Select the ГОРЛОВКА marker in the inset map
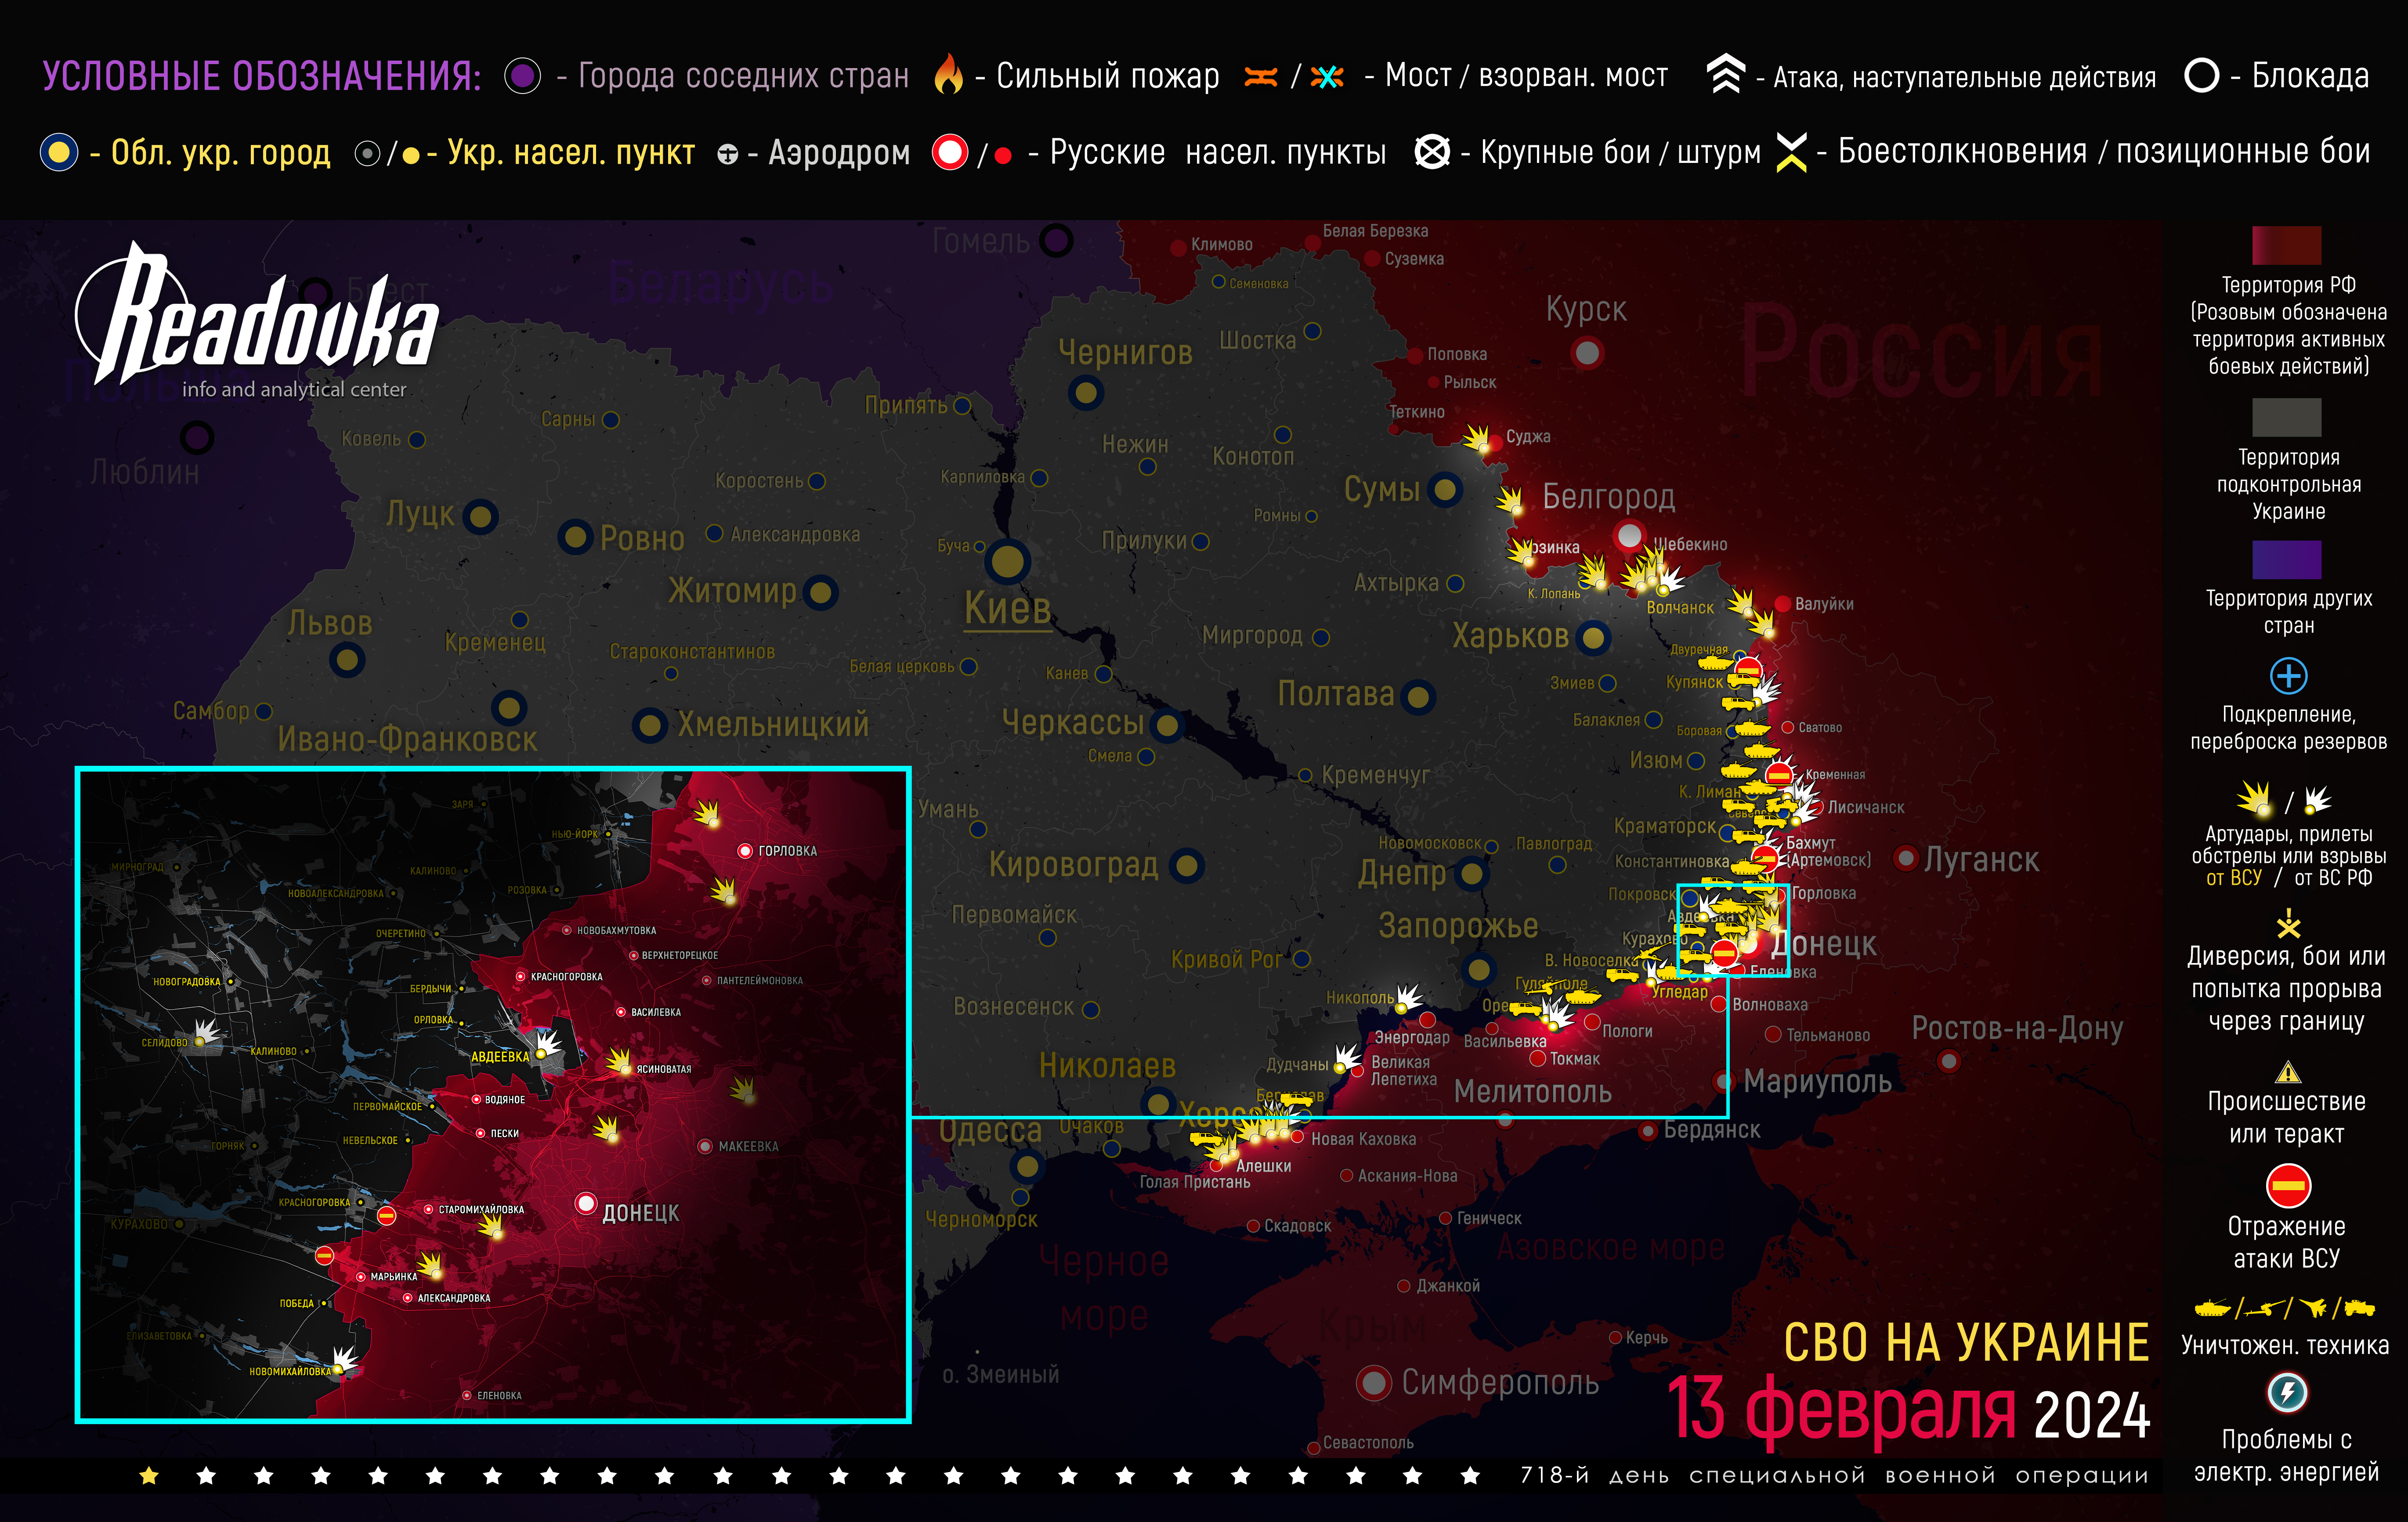Viewport: 2408px width, 1522px height. click(744, 851)
